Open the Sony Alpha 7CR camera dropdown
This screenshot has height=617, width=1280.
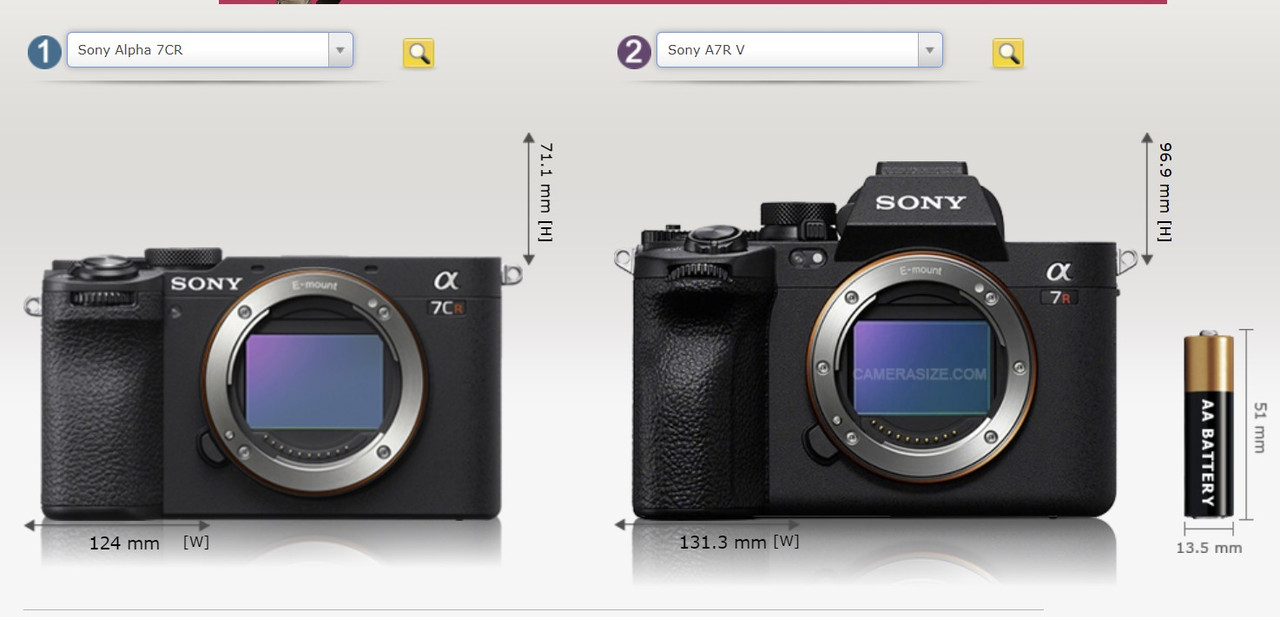(x=210, y=50)
